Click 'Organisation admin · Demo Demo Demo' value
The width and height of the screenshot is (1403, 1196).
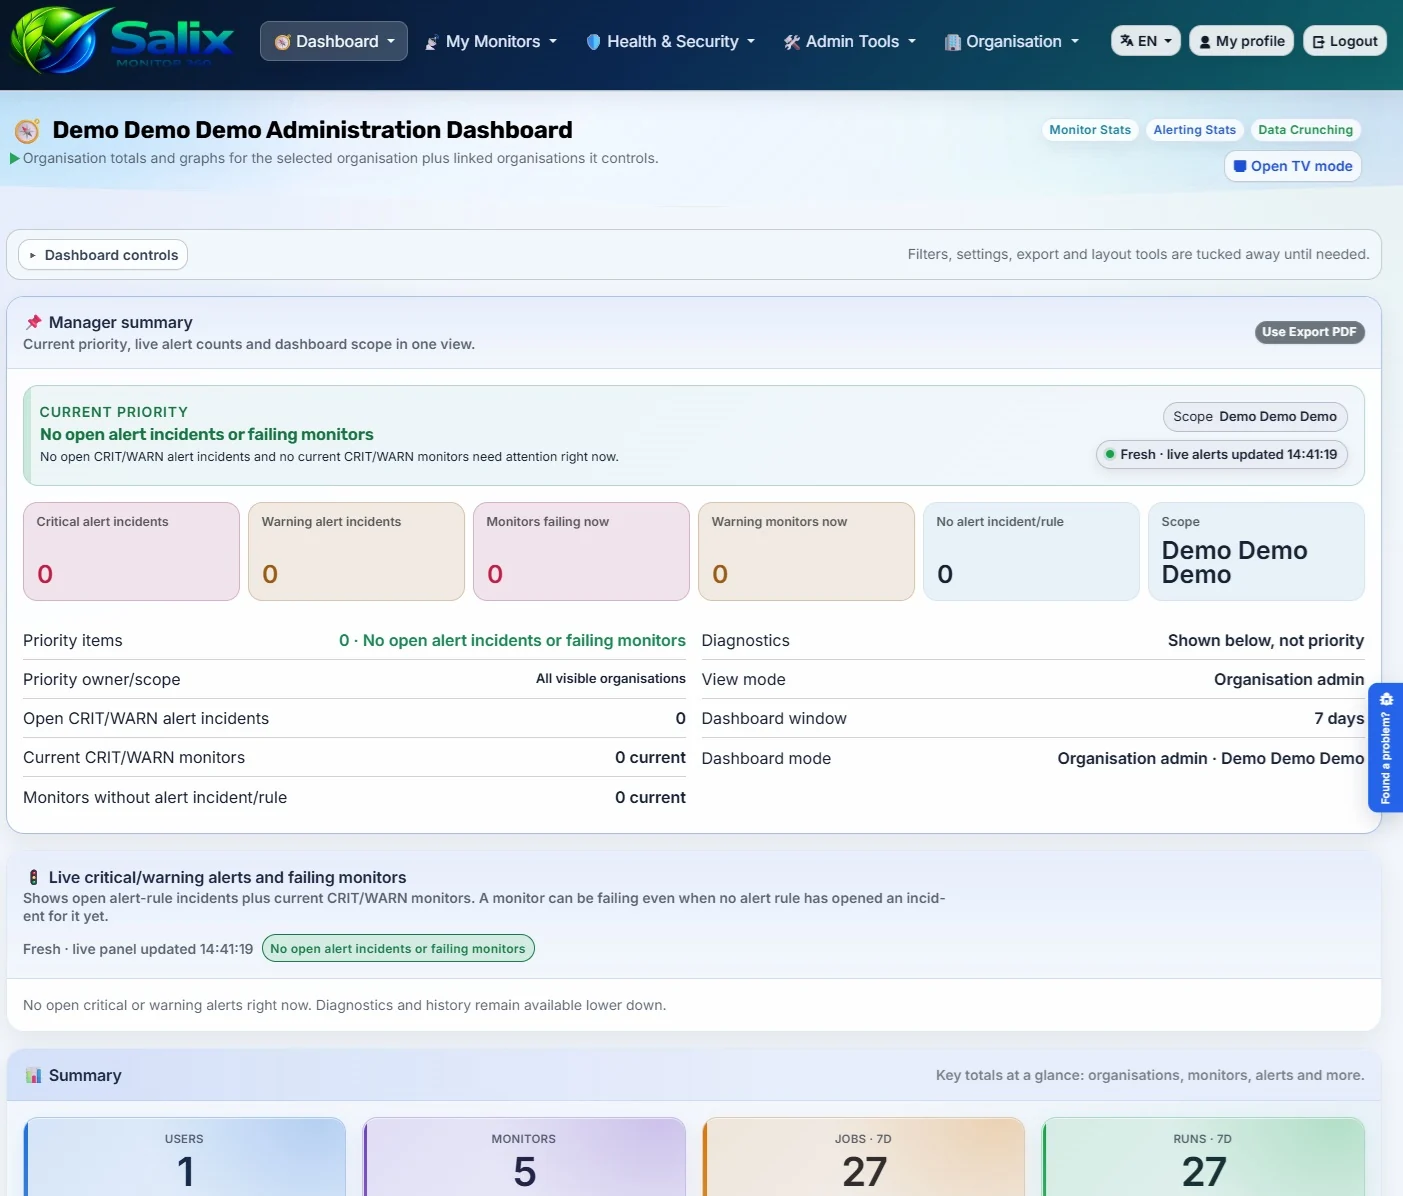(1211, 758)
